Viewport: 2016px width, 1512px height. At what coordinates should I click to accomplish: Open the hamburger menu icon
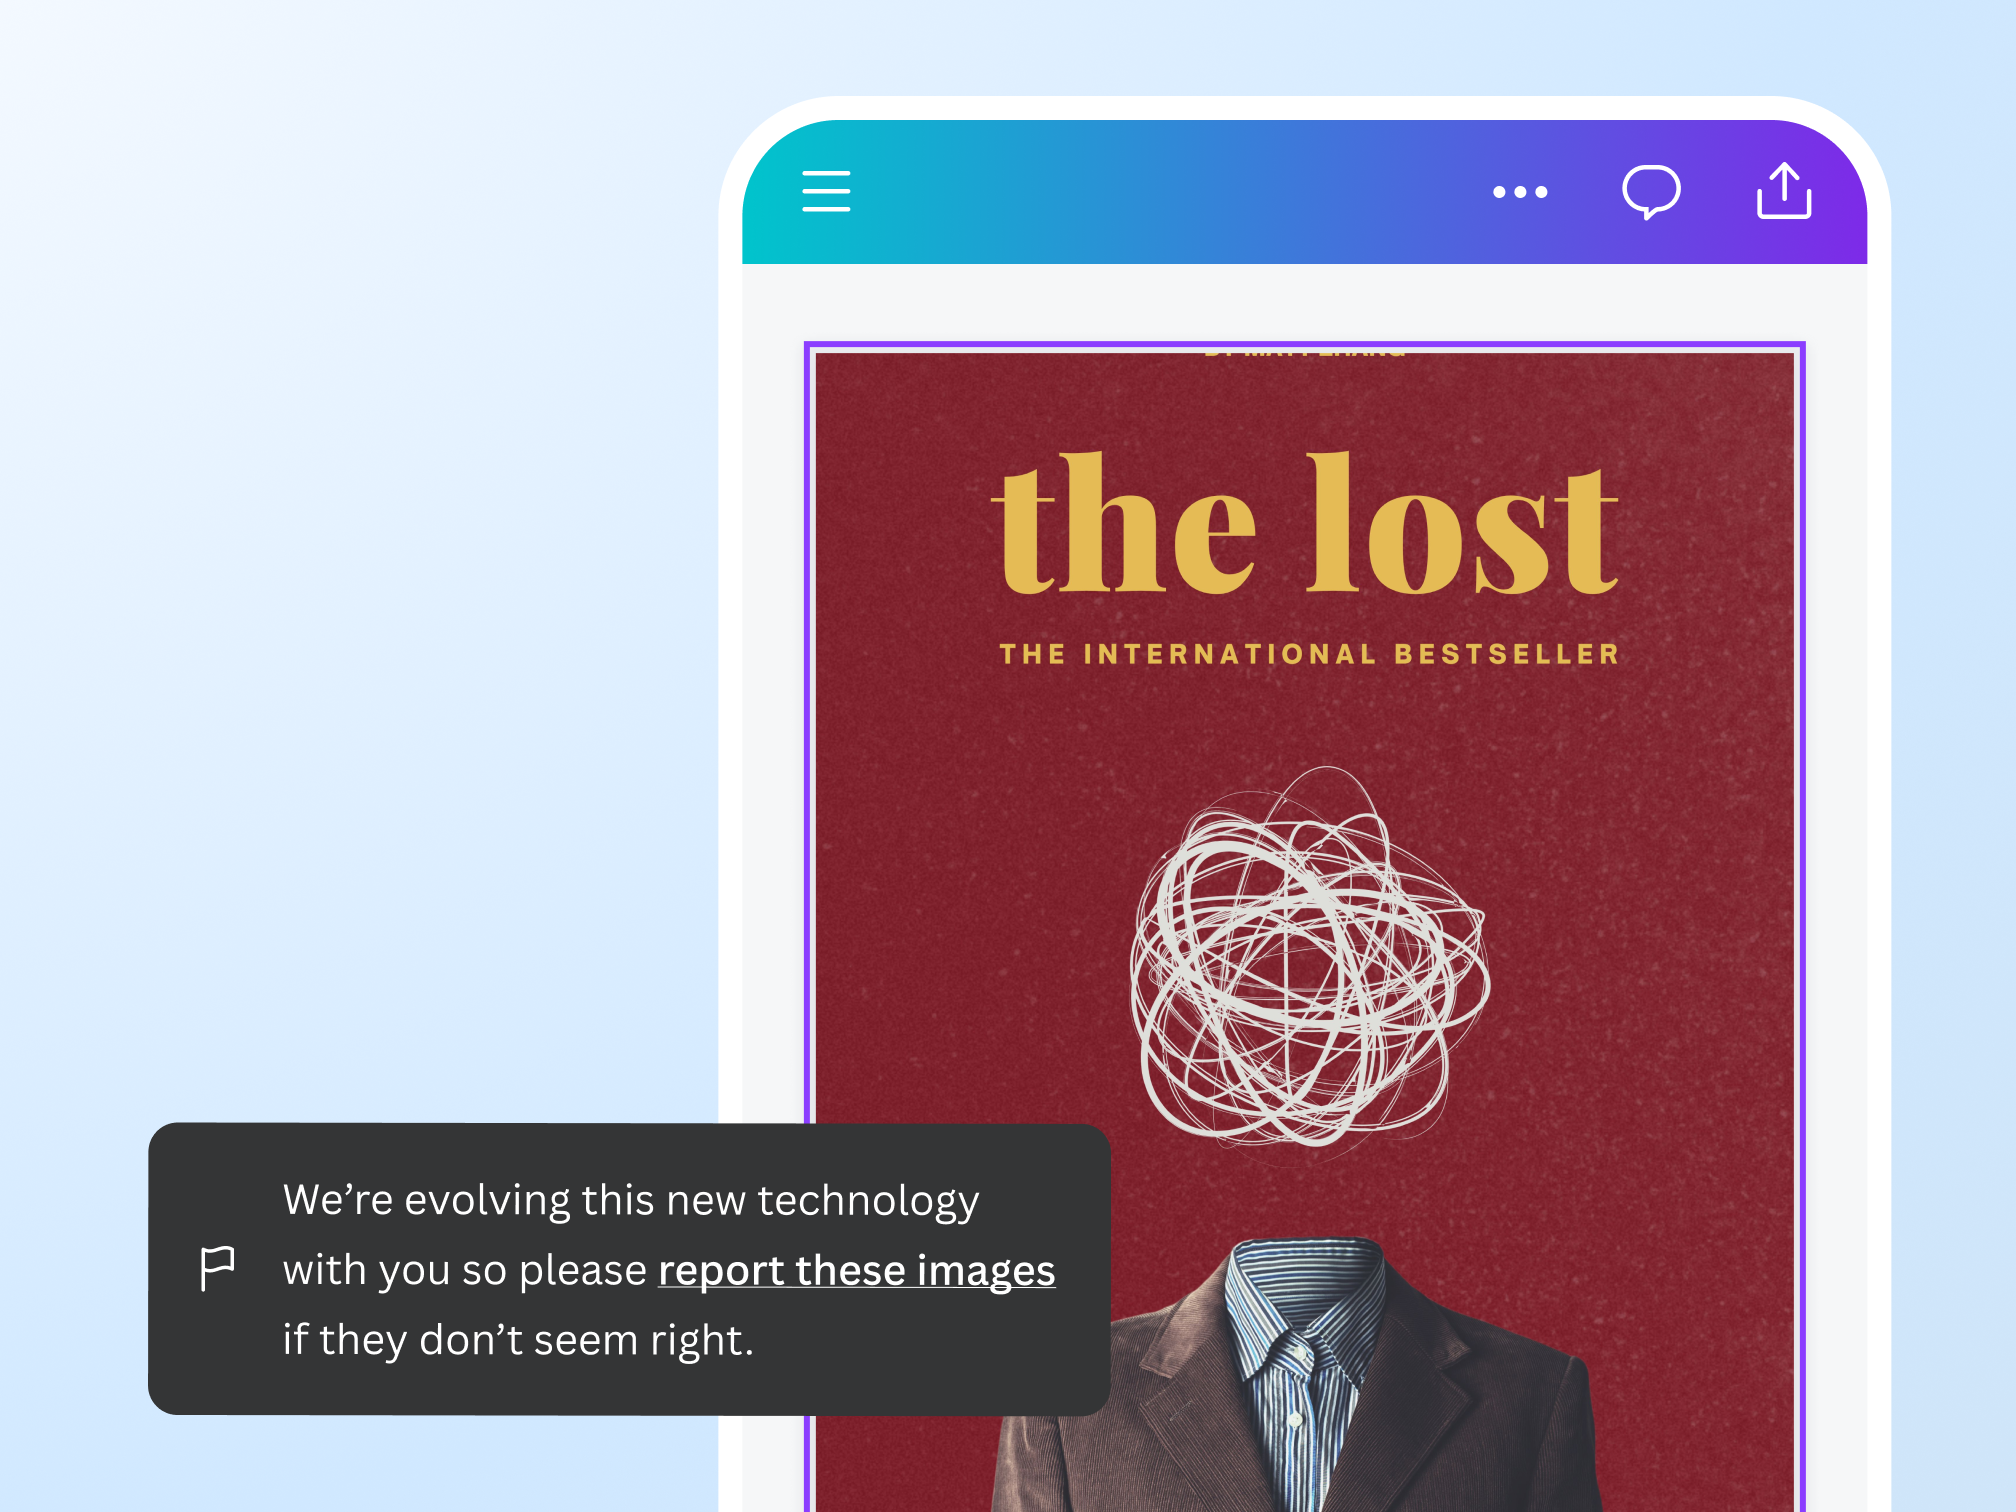pyautogui.click(x=826, y=191)
